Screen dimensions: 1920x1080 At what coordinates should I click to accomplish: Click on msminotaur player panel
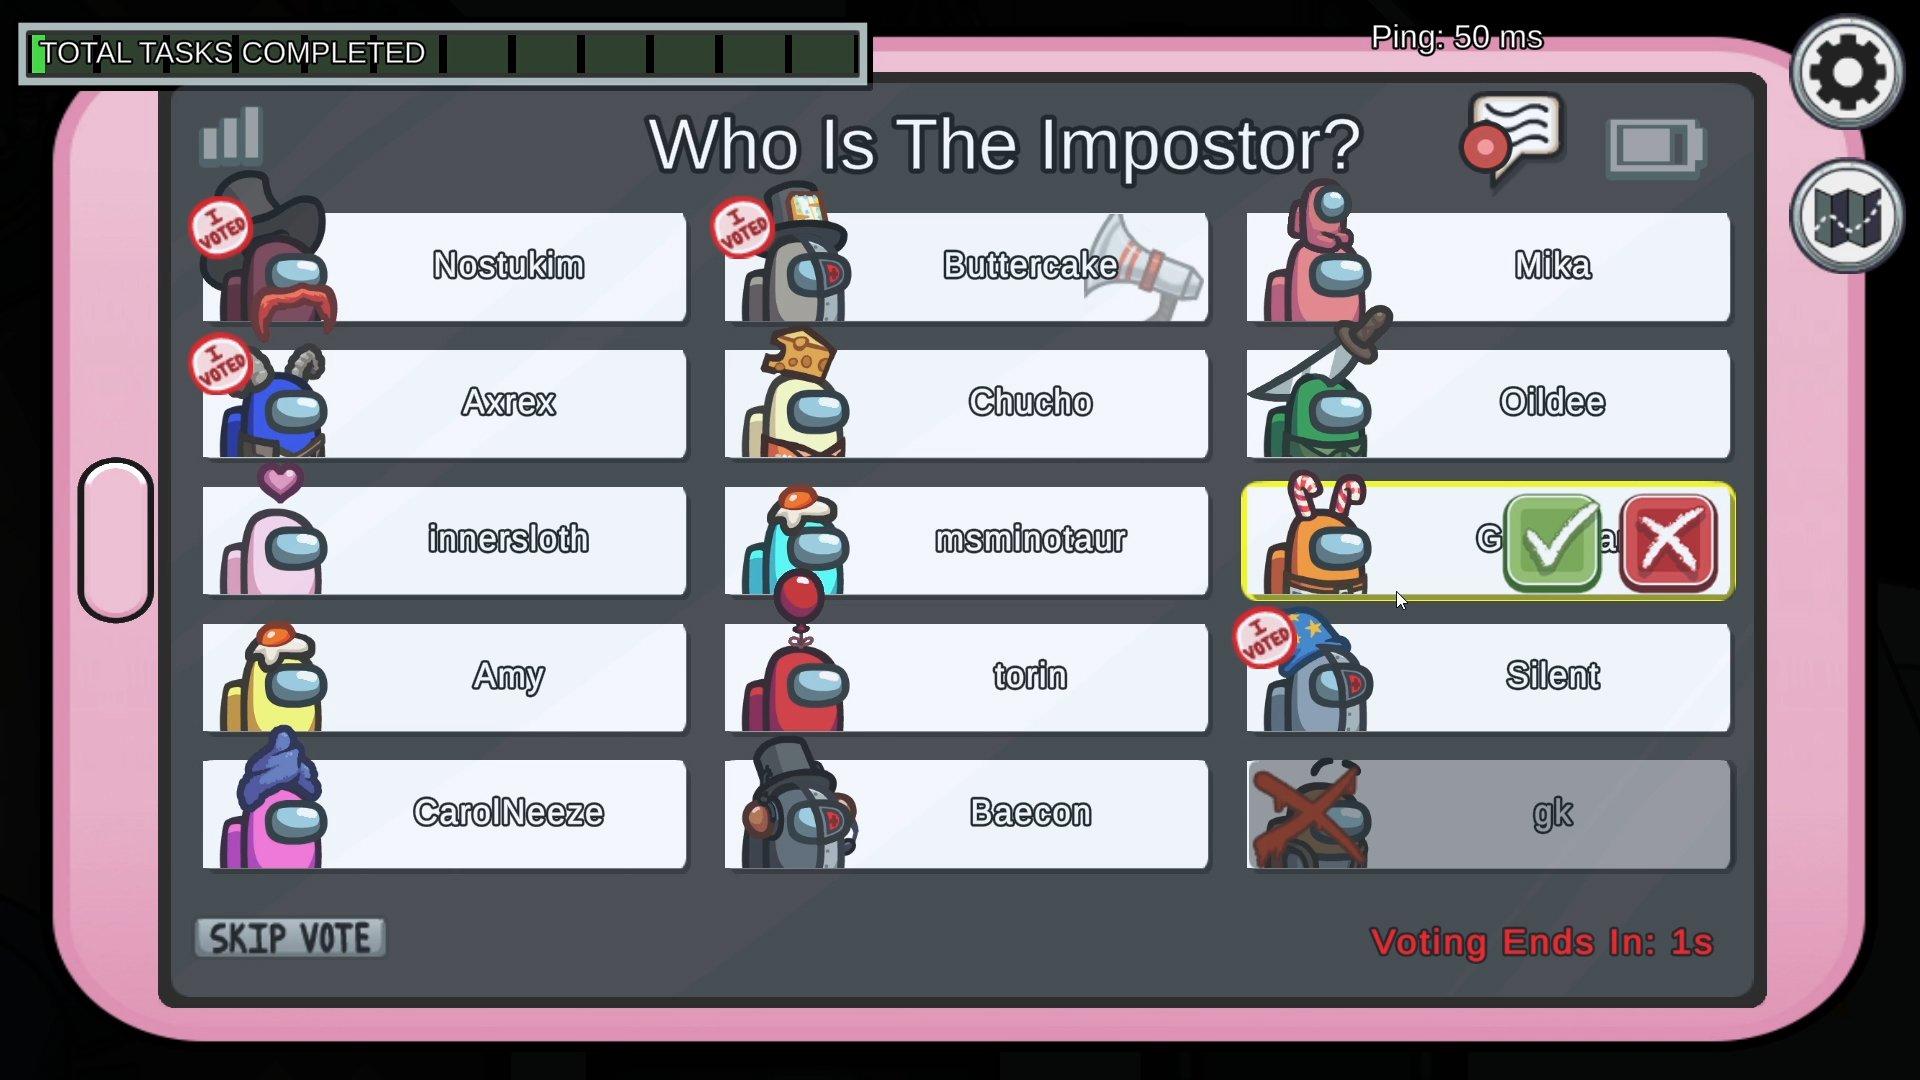964,538
